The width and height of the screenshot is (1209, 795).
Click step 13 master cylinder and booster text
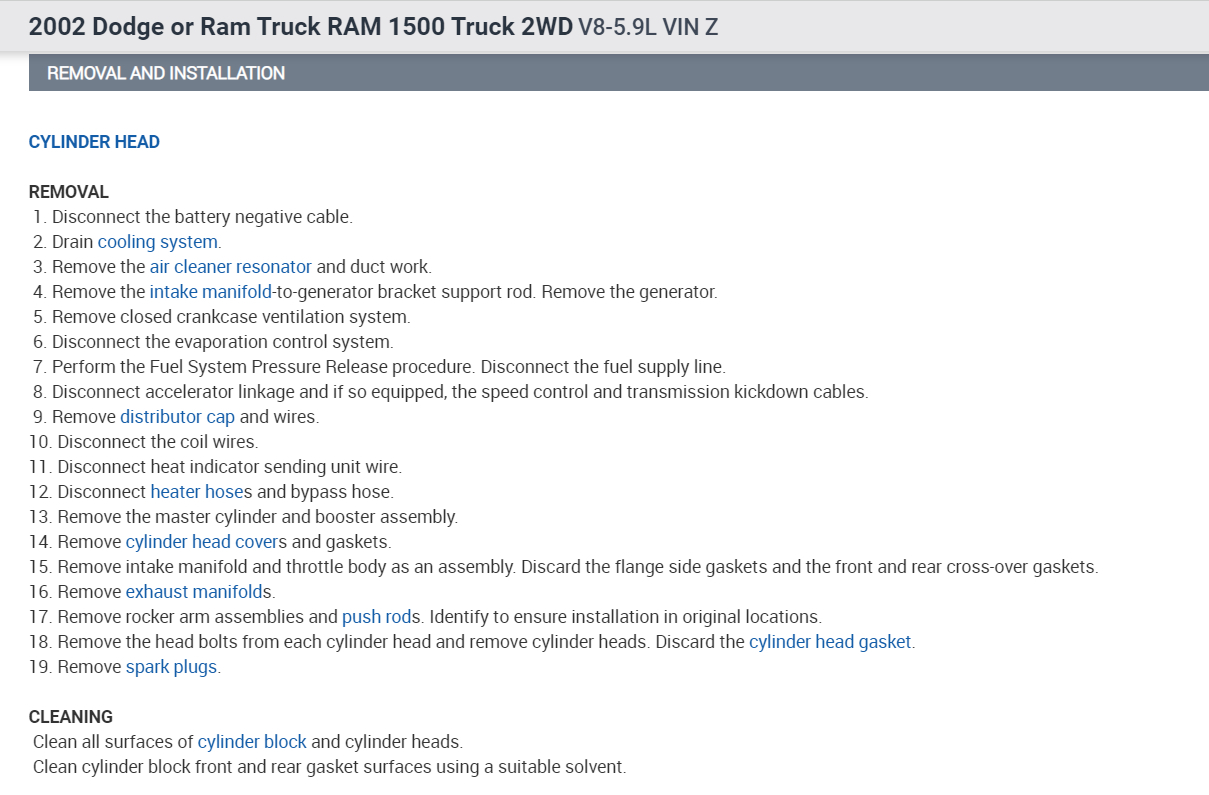point(257,517)
